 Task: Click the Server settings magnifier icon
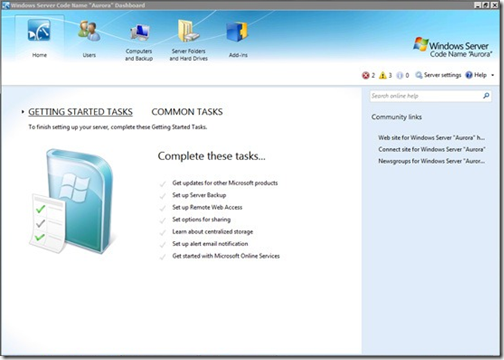pyautogui.click(x=419, y=75)
